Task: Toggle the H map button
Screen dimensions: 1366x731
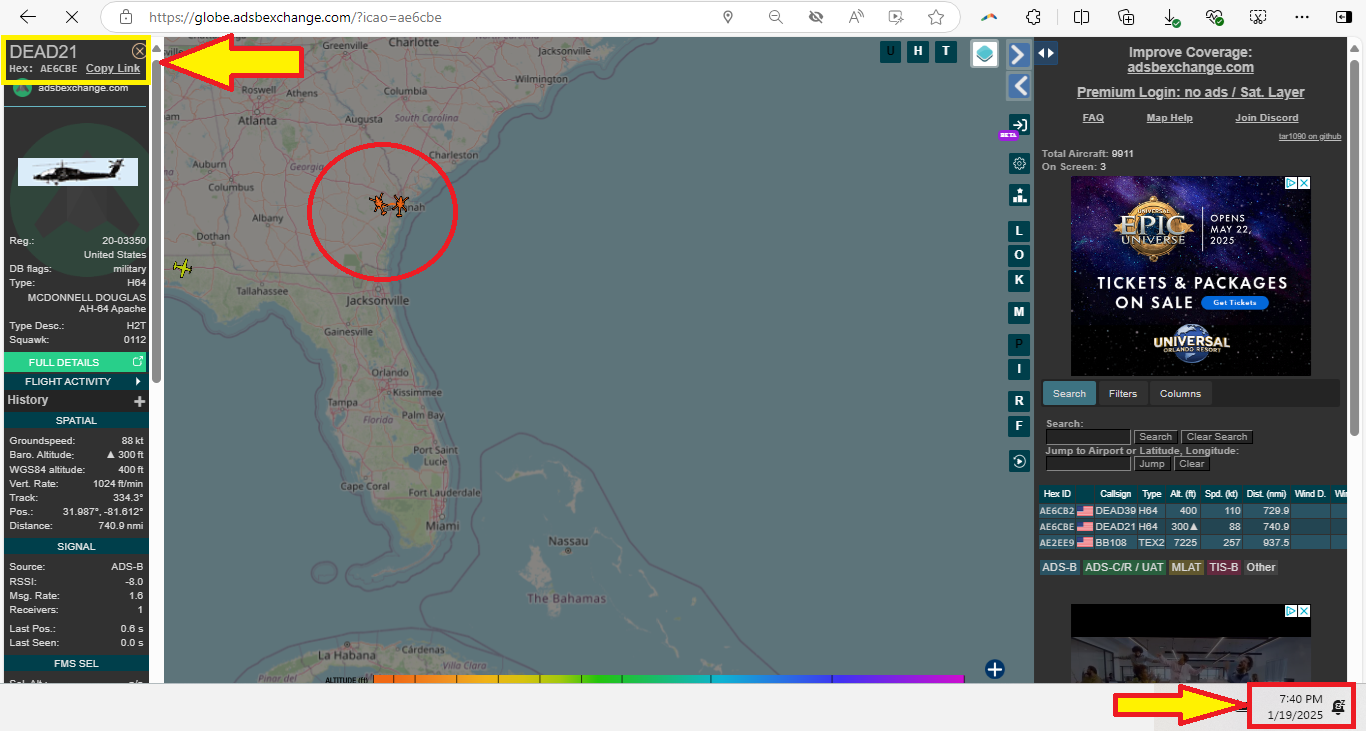Action: pyautogui.click(x=918, y=52)
